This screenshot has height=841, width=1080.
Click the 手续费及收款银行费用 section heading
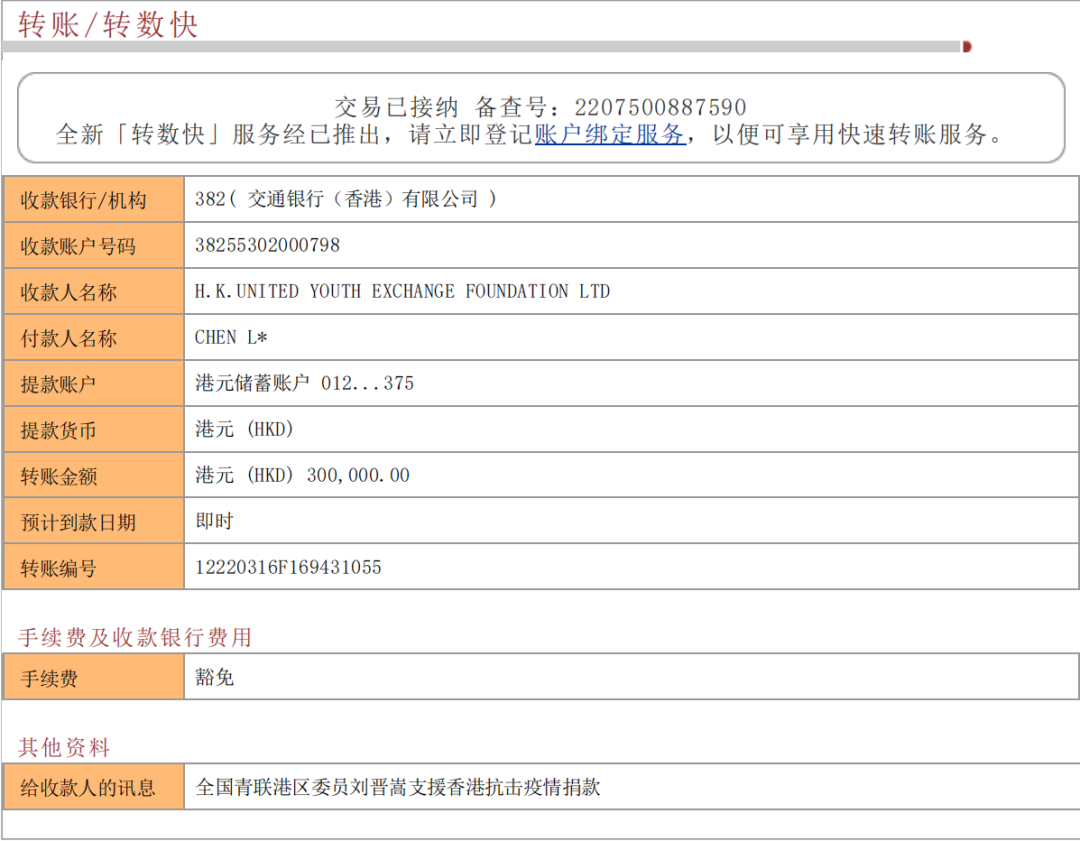click(135, 637)
